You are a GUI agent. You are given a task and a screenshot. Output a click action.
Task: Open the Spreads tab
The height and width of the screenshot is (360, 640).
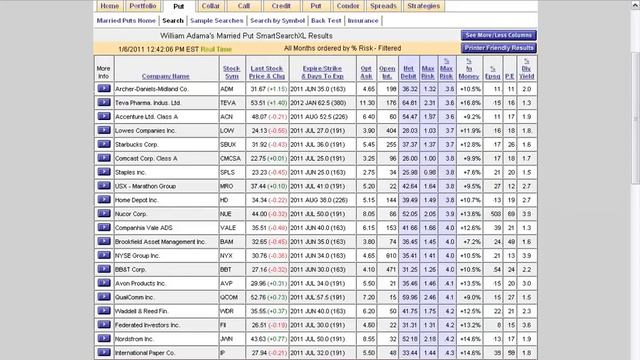(383, 6)
